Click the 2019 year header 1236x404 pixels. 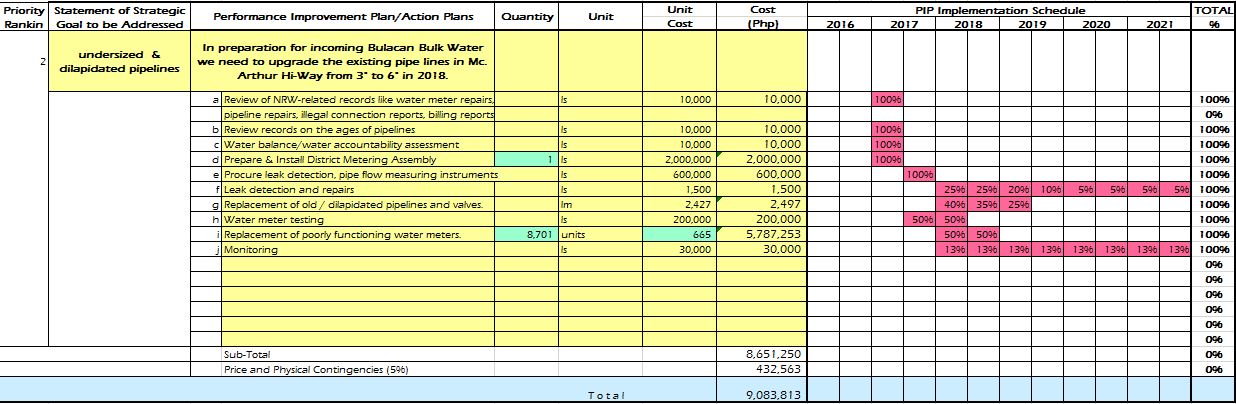point(1031,24)
